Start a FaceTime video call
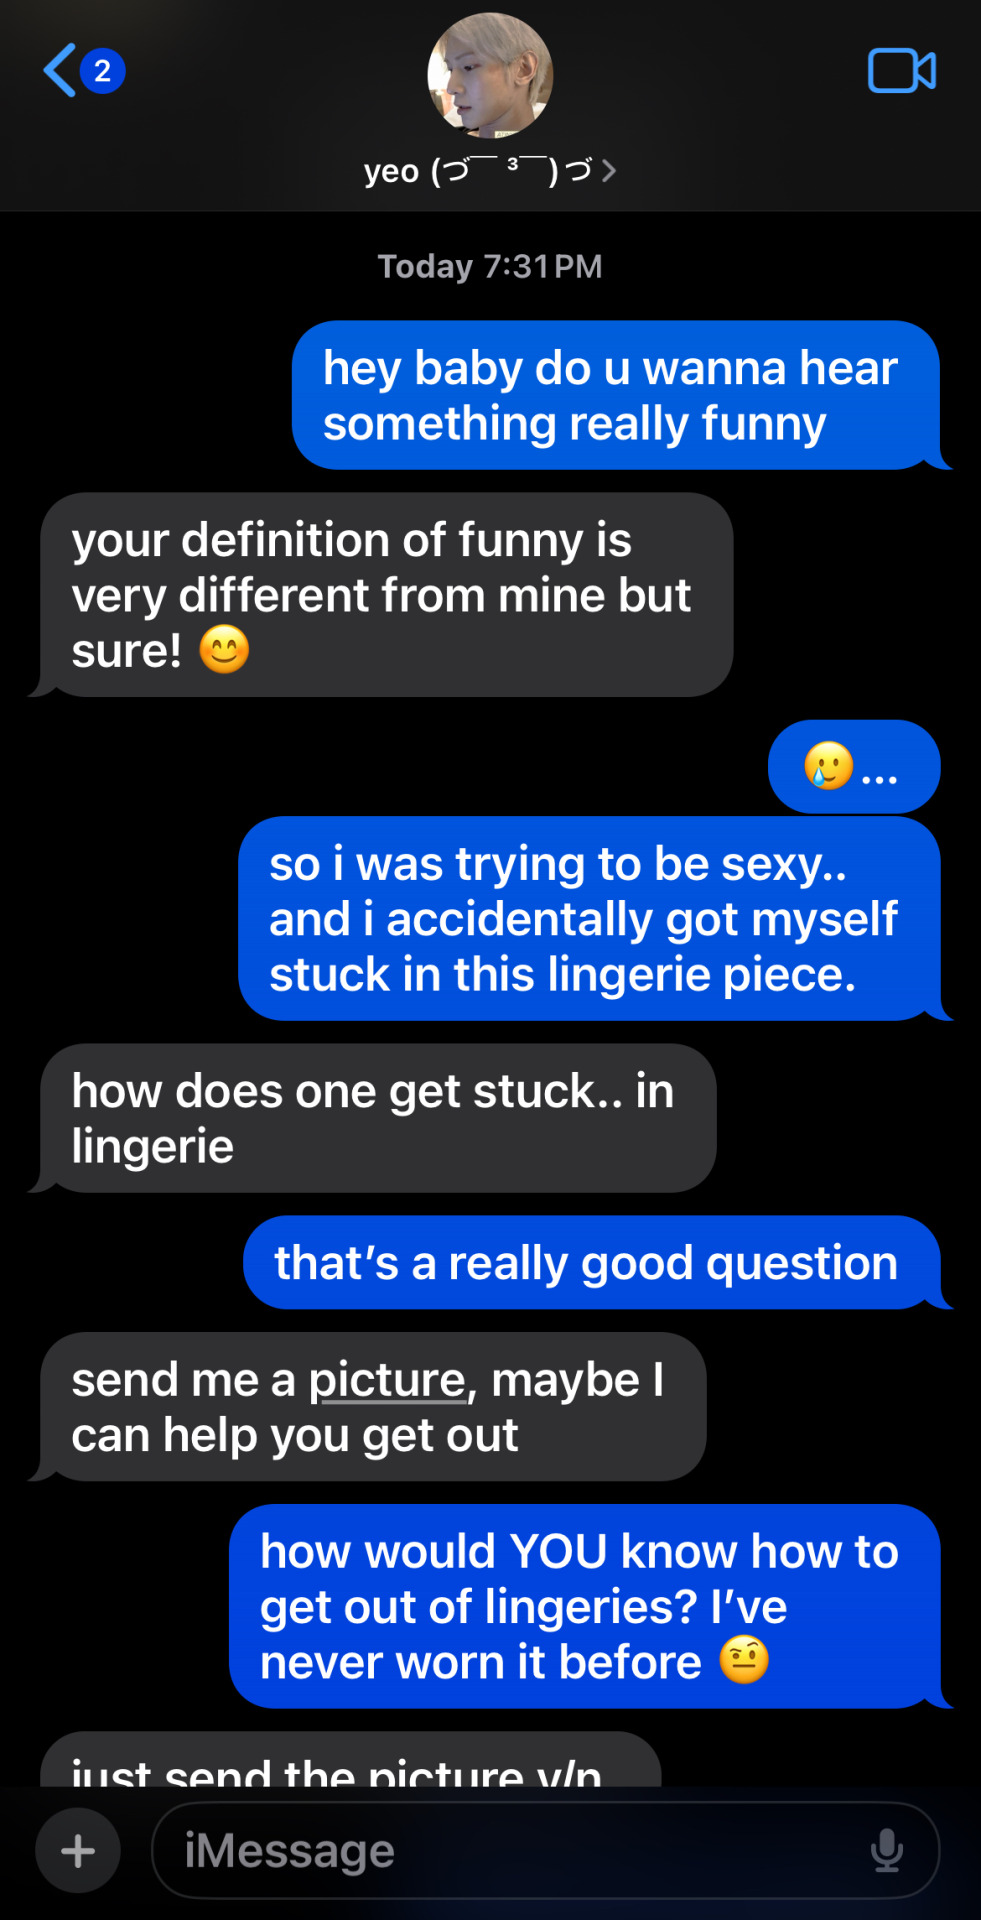 tap(902, 71)
